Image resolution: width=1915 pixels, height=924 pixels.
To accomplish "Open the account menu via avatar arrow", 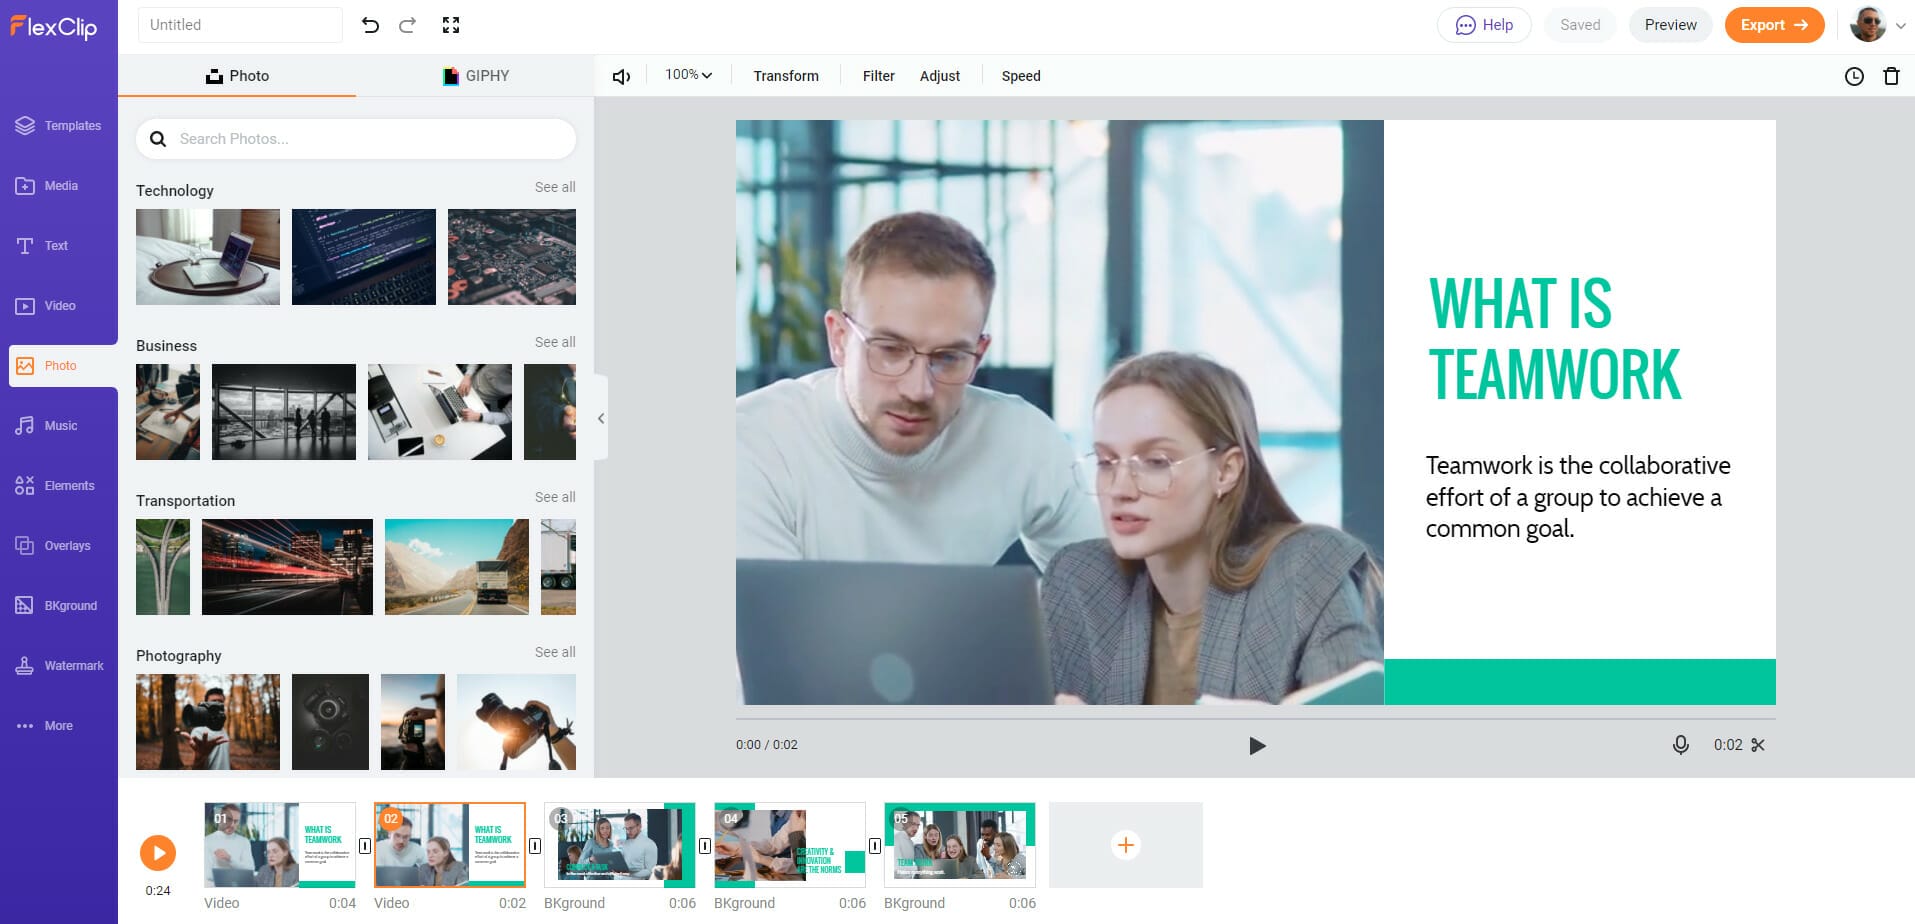I will click(x=1898, y=25).
